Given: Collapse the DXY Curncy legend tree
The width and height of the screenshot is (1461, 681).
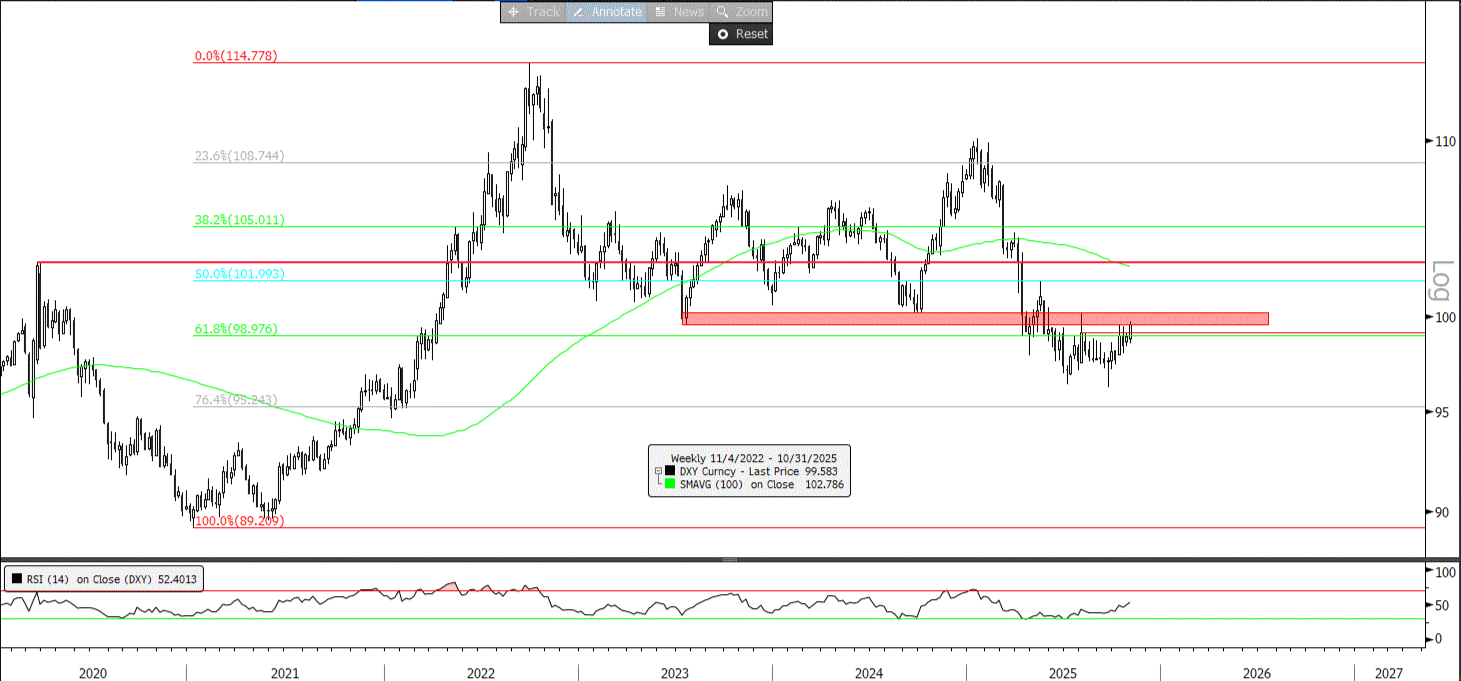Looking at the screenshot, I should (657, 471).
